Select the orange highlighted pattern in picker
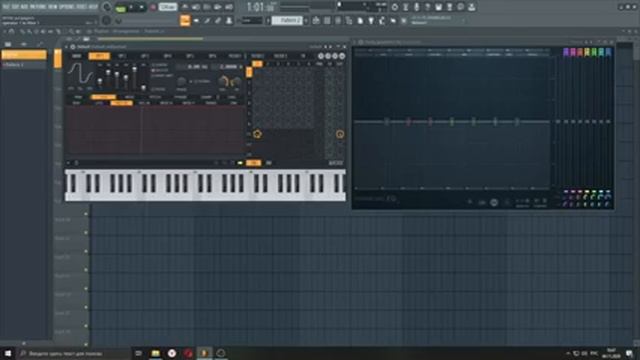 coord(24,55)
